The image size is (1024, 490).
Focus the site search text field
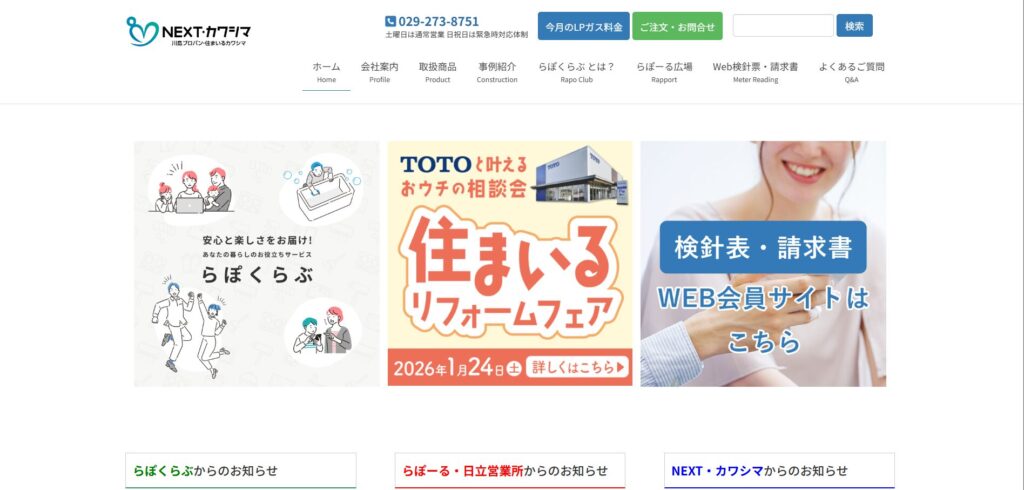click(783, 25)
